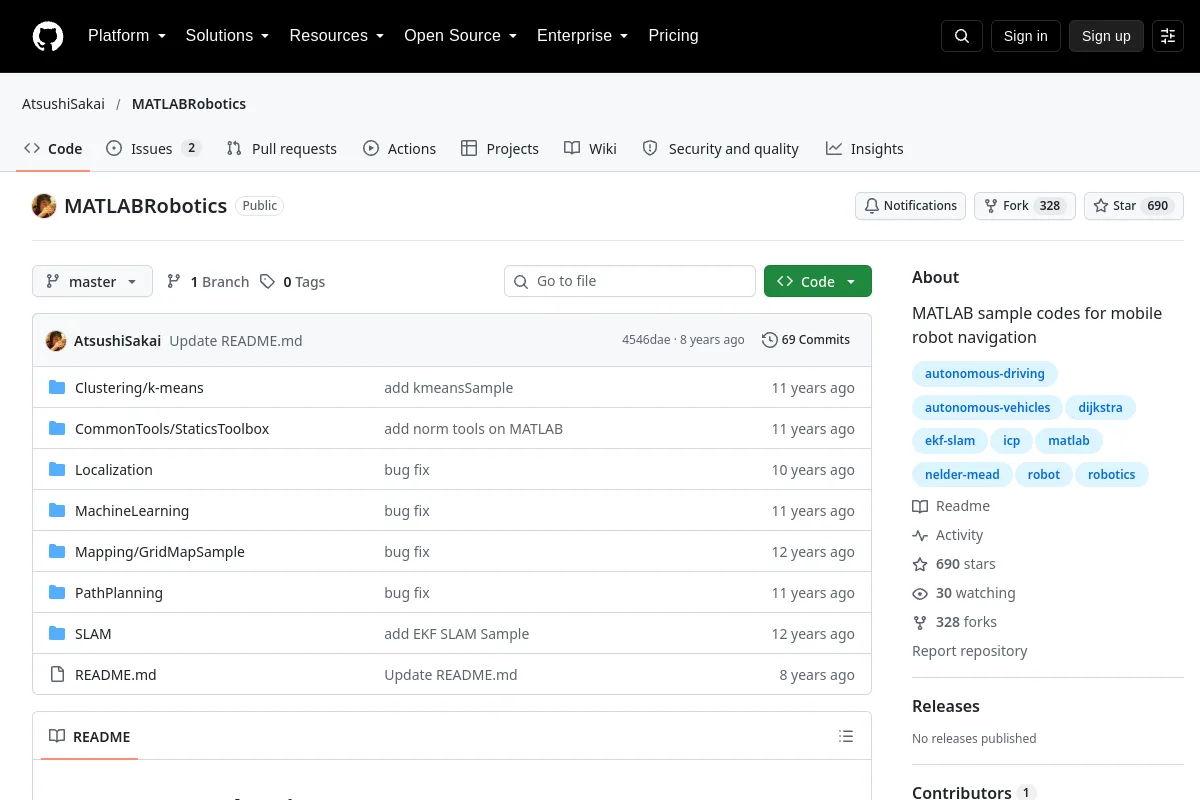This screenshot has height=800, width=1200.
Task: Open the nelder-mead topic tag
Action: (962, 475)
